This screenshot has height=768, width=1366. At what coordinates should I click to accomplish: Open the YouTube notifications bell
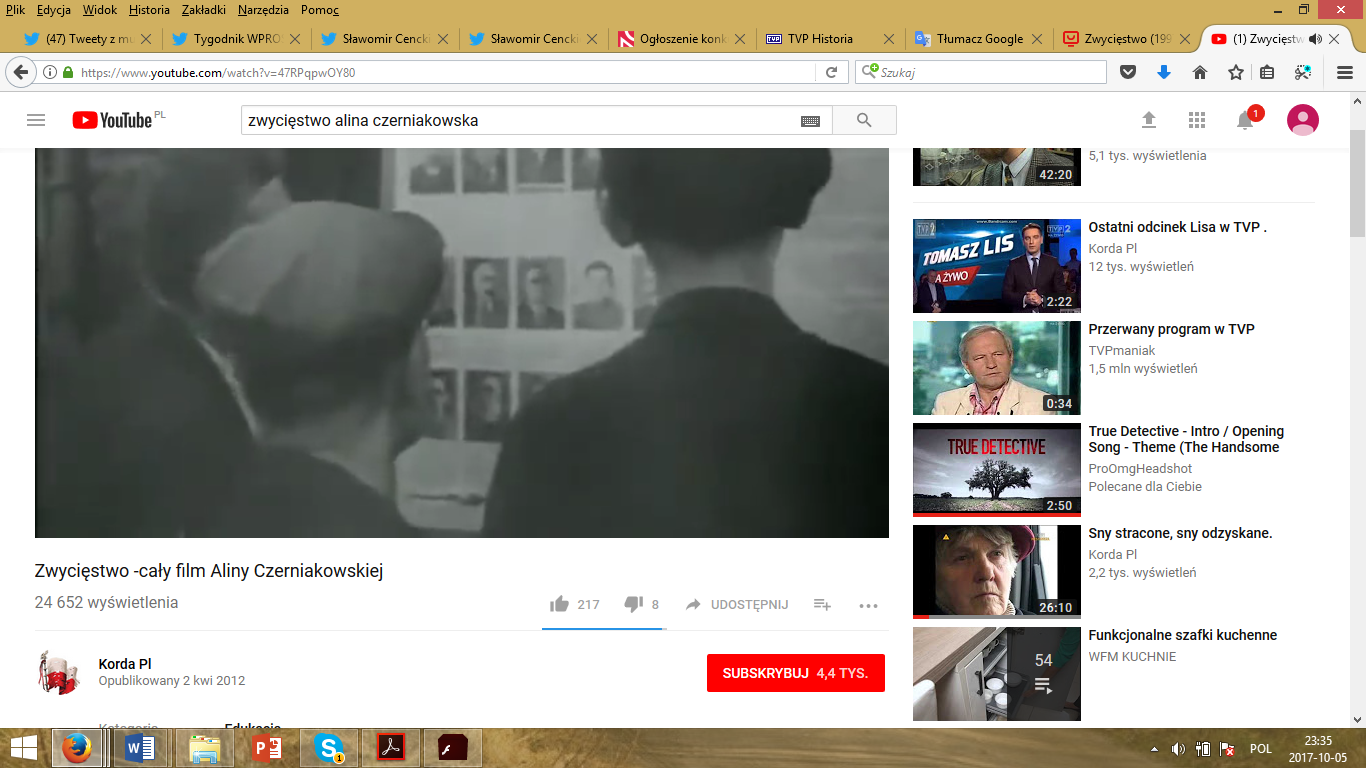[x=1245, y=120]
